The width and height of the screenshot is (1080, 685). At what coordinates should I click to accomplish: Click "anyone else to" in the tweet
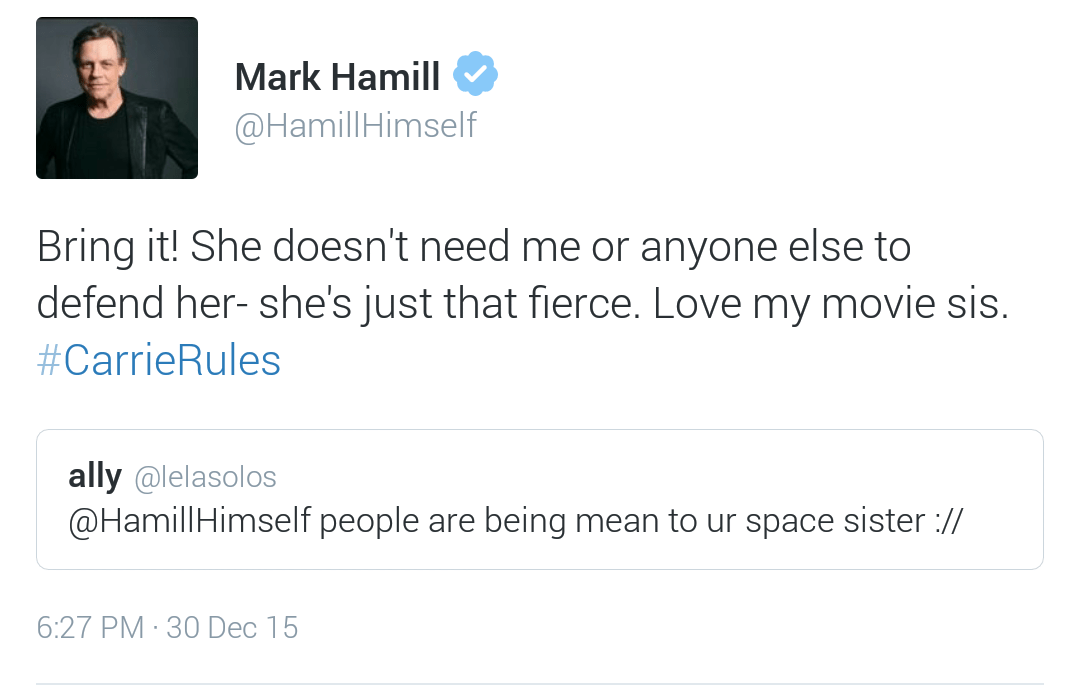pyautogui.click(x=775, y=247)
